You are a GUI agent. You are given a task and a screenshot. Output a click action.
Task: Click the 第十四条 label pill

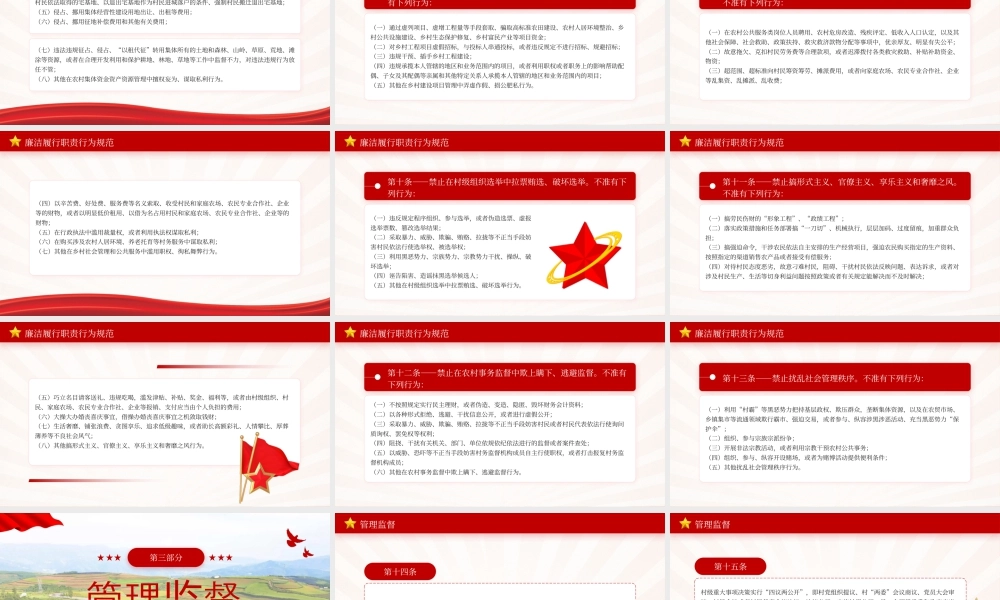coord(400,572)
